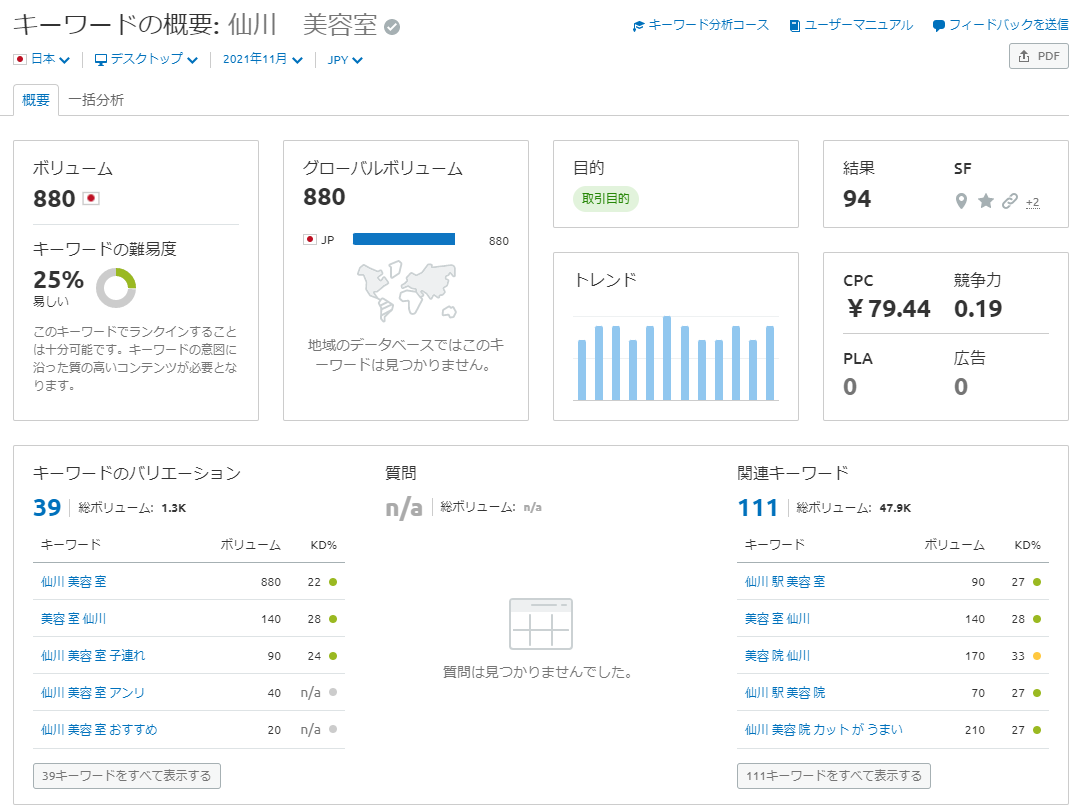Open the 2021年11月 date dropdown
1075x811 pixels.
pos(263,60)
